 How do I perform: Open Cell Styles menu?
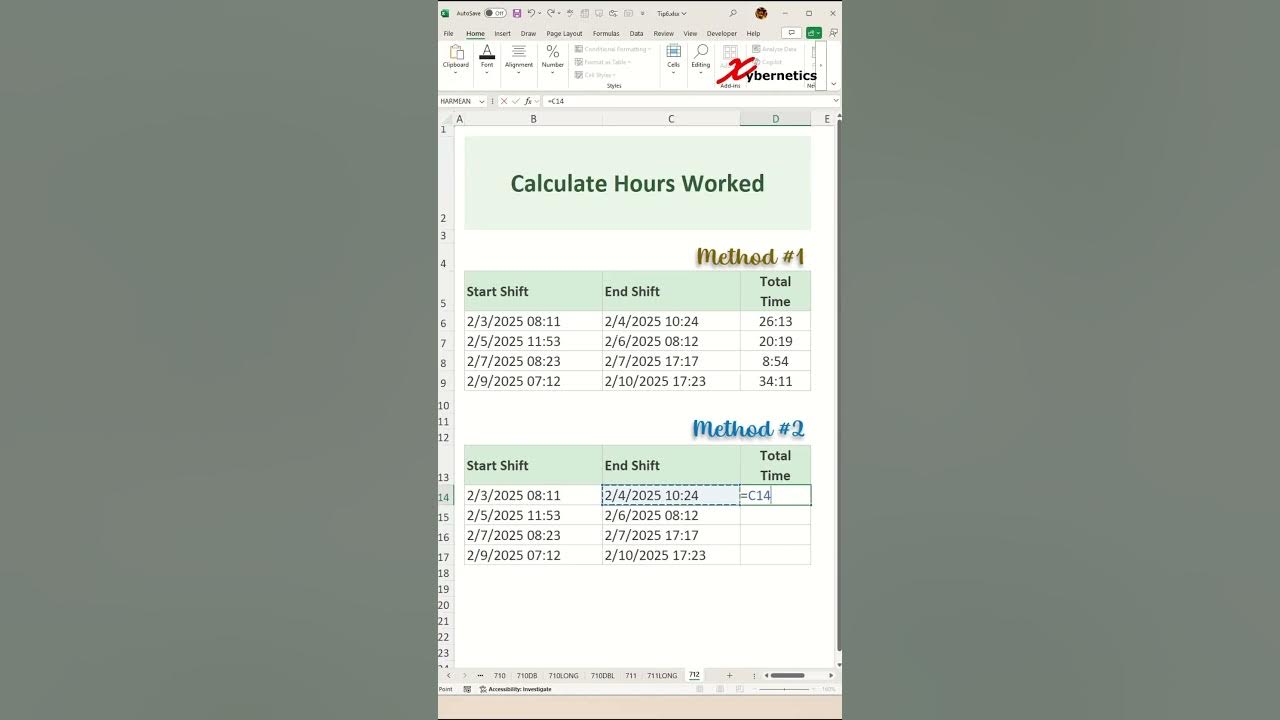pos(594,75)
